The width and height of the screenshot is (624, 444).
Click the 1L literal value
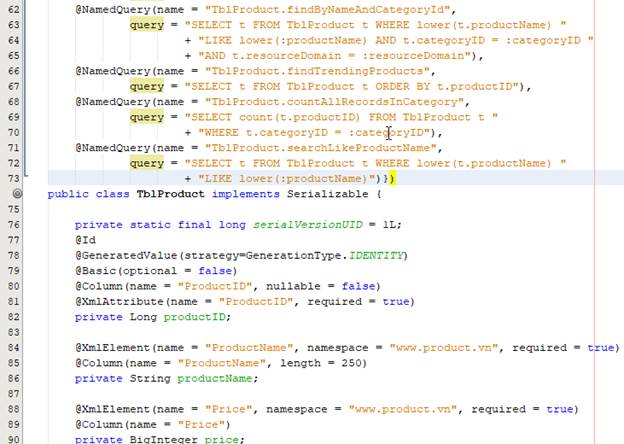[389, 224]
